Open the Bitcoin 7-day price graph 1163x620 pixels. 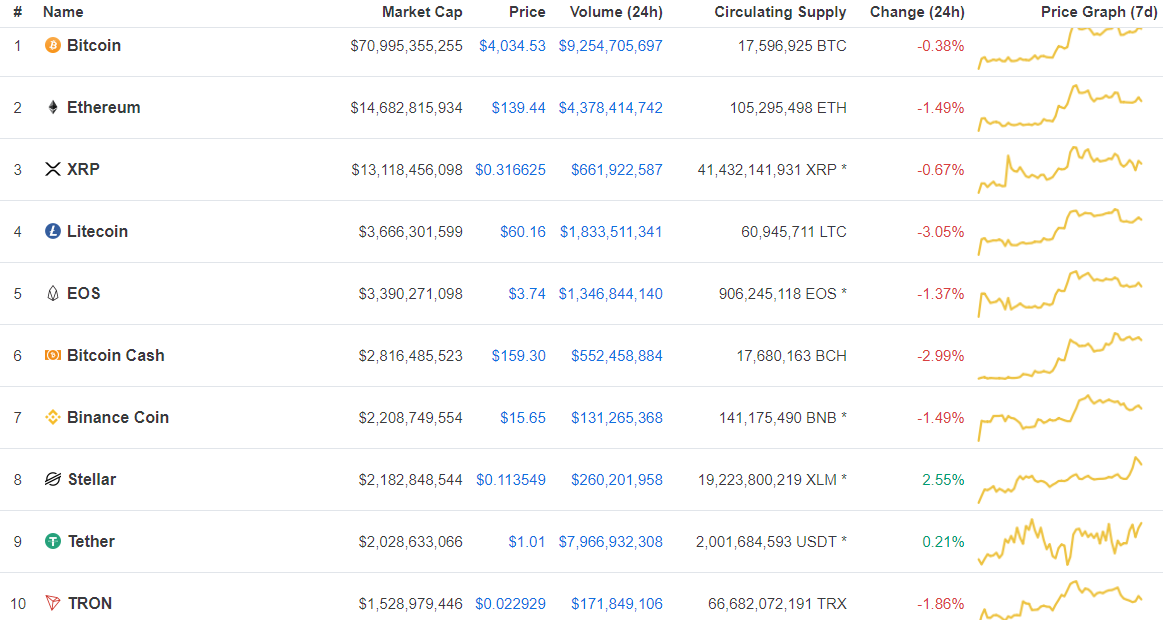(x=1061, y=48)
